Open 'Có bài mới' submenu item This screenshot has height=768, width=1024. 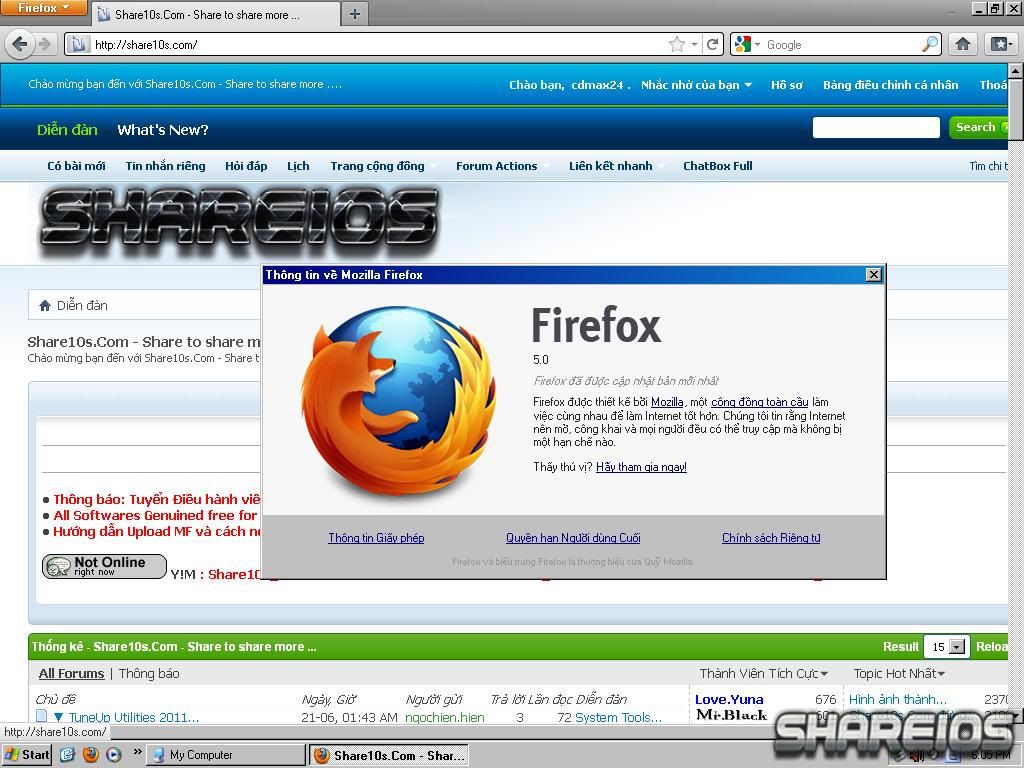tap(76, 166)
